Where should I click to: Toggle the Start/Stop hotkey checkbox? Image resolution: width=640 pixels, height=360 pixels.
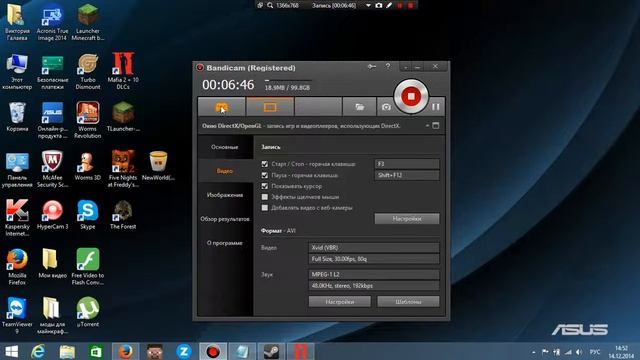point(264,164)
